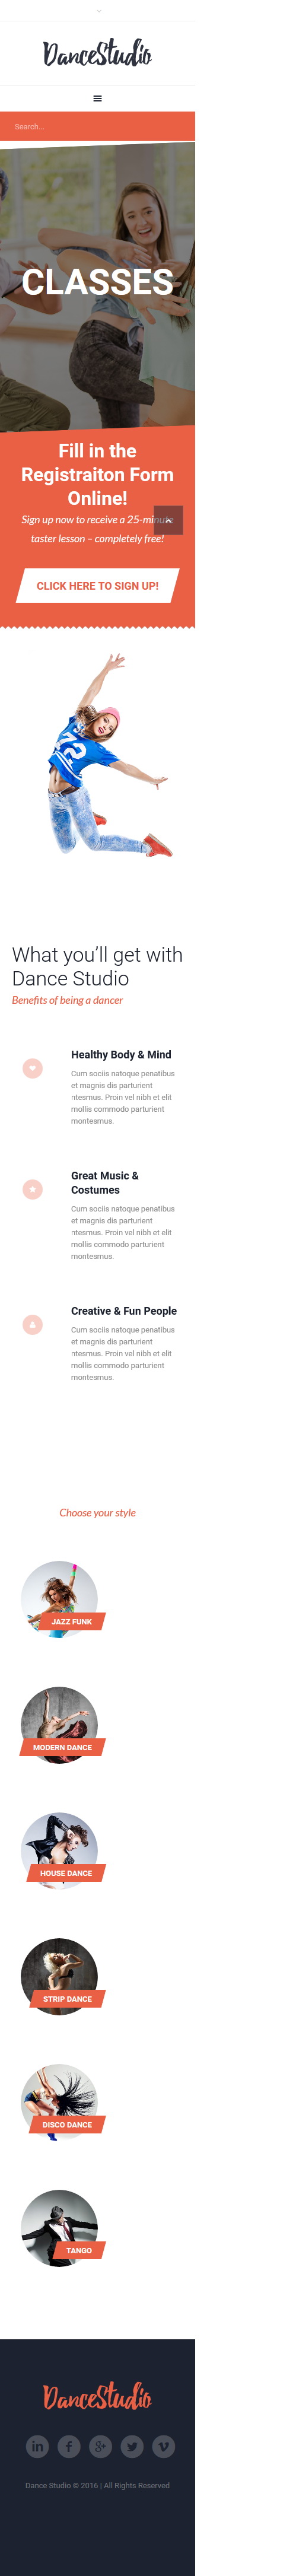
Task: Click inside the Search field
Action: coord(97,127)
